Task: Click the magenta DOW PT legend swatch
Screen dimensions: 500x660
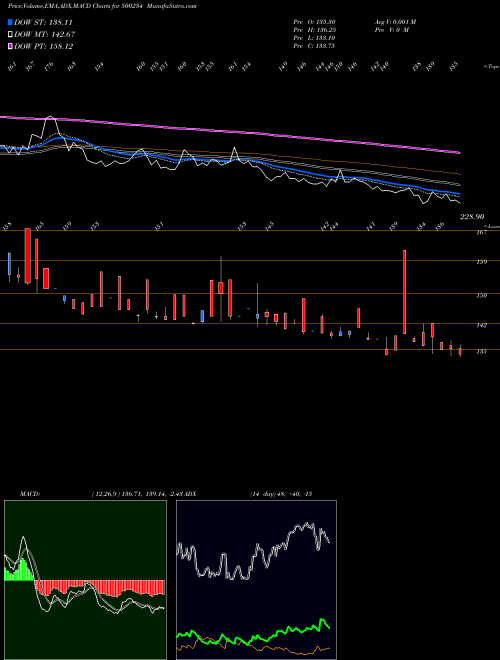Action: (10, 46)
